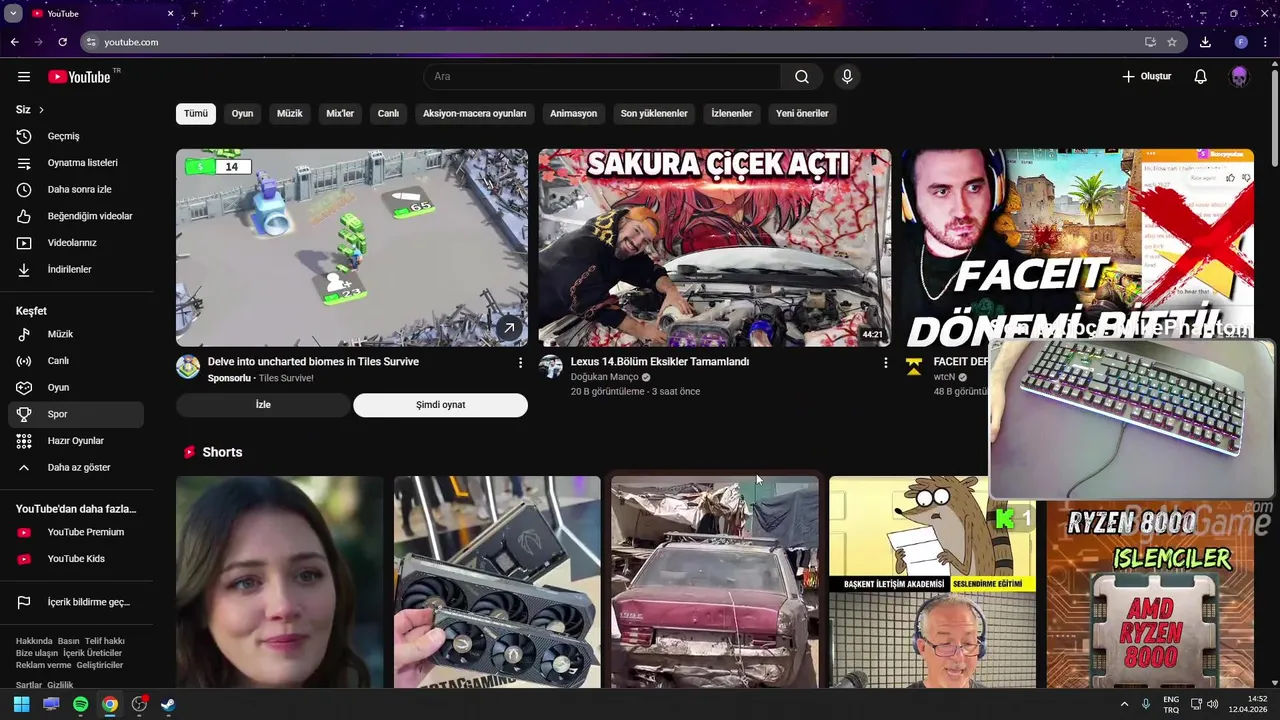Screen dimensions: 1280x720
Task: Click the Şimdi oynat button
Action: click(x=440, y=405)
